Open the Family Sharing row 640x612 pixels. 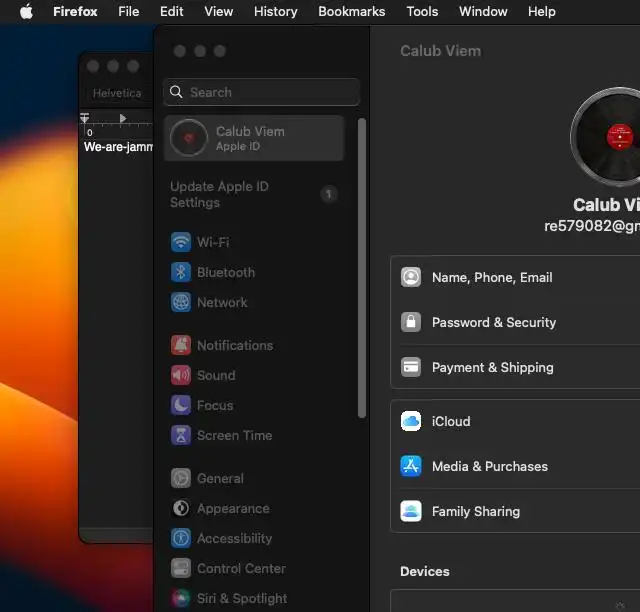pos(515,512)
